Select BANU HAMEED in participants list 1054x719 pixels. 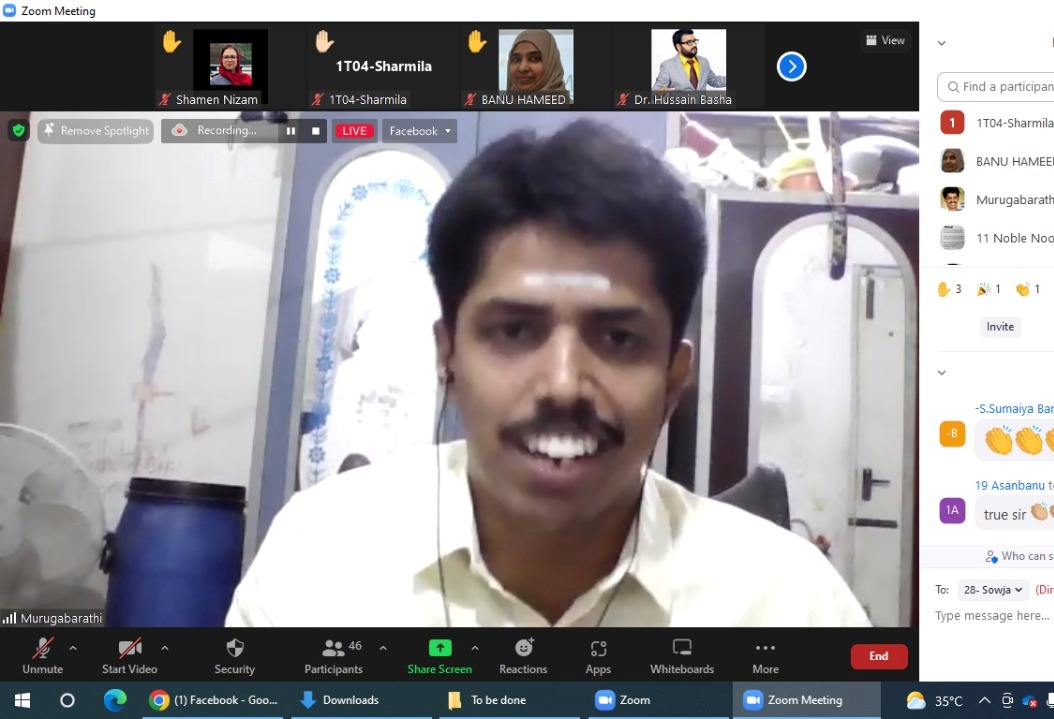click(x=996, y=161)
